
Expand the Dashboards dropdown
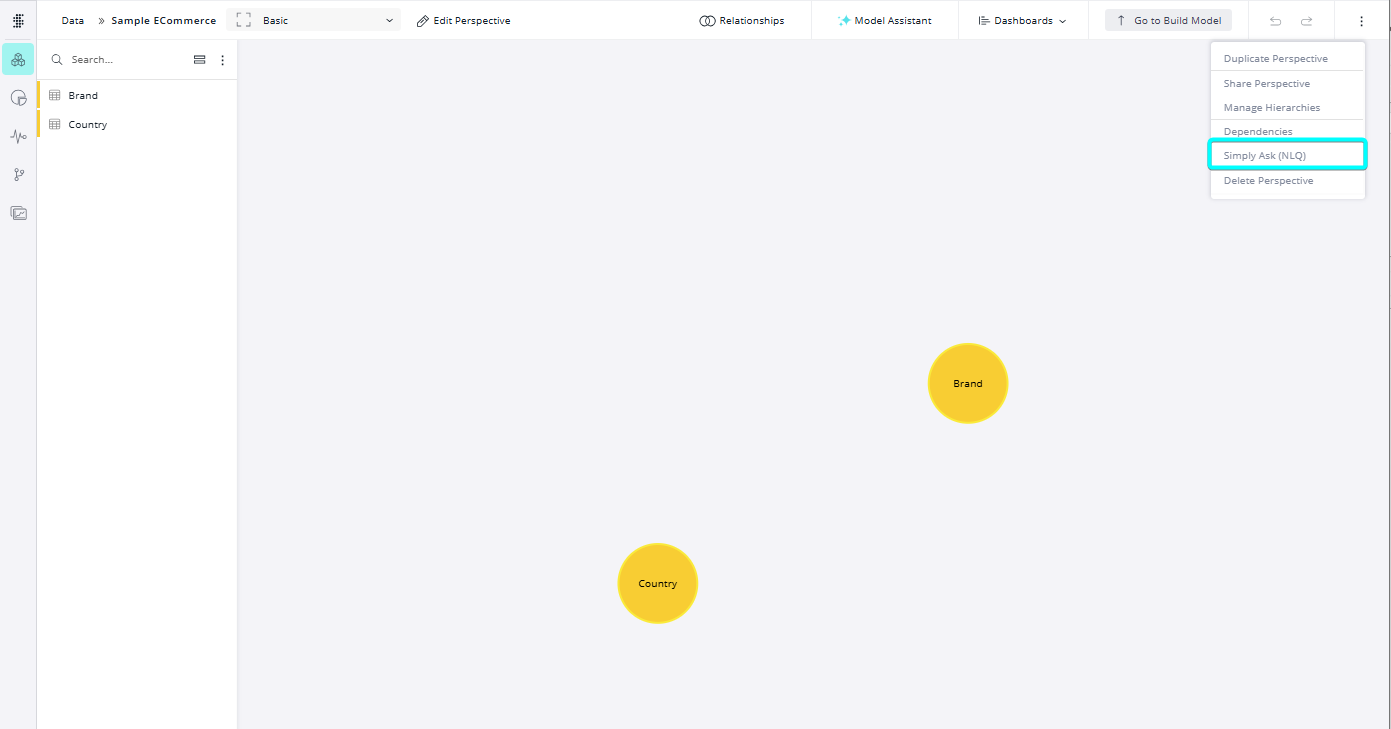coord(1022,21)
